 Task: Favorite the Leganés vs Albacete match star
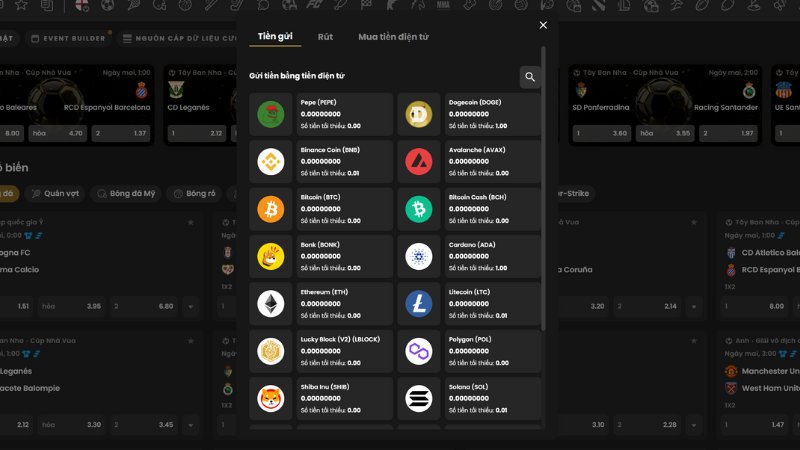[x=191, y=341]
